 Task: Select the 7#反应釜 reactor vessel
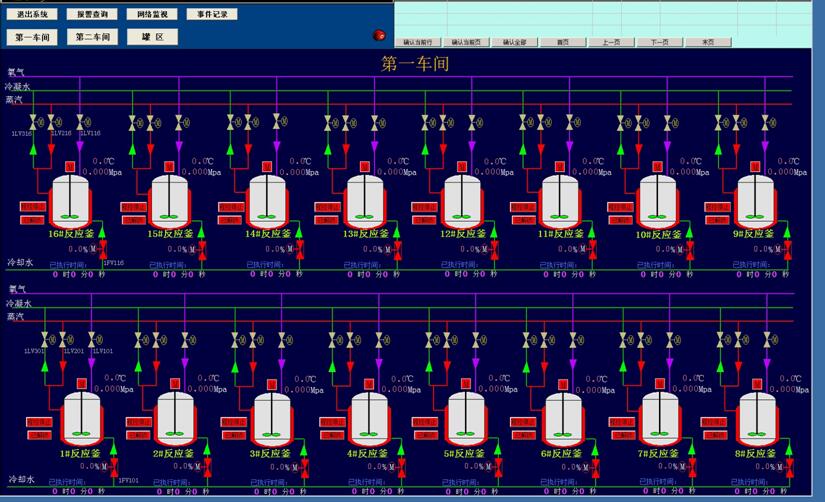tap(660, 419)
